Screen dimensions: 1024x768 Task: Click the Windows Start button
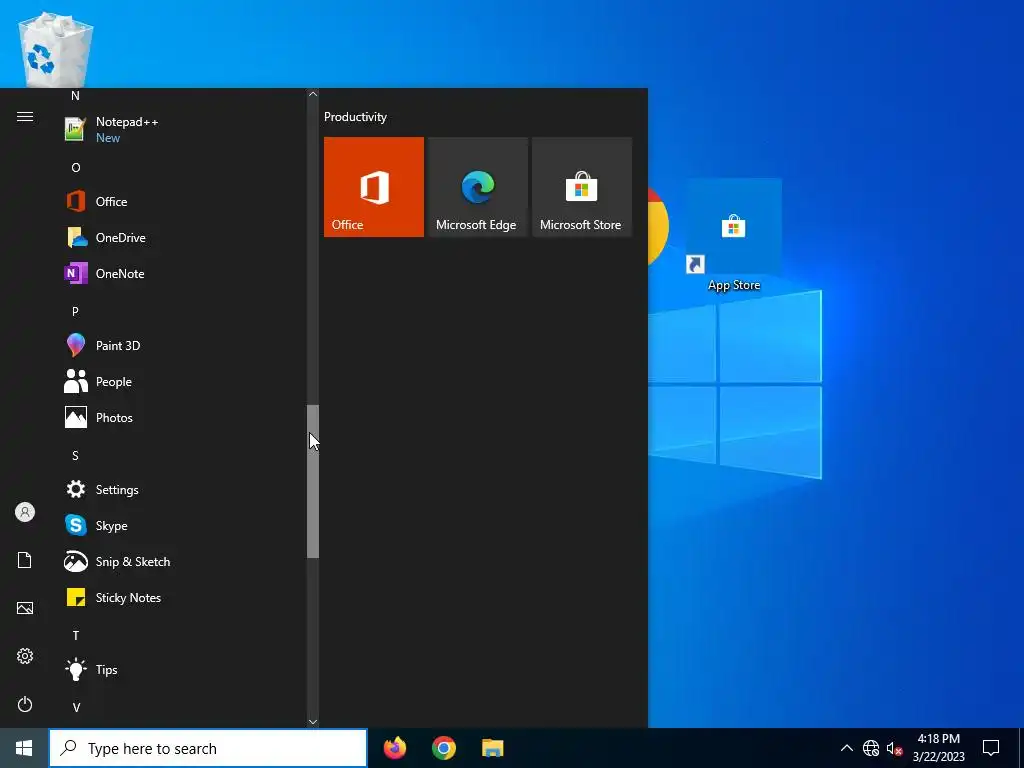24,748
